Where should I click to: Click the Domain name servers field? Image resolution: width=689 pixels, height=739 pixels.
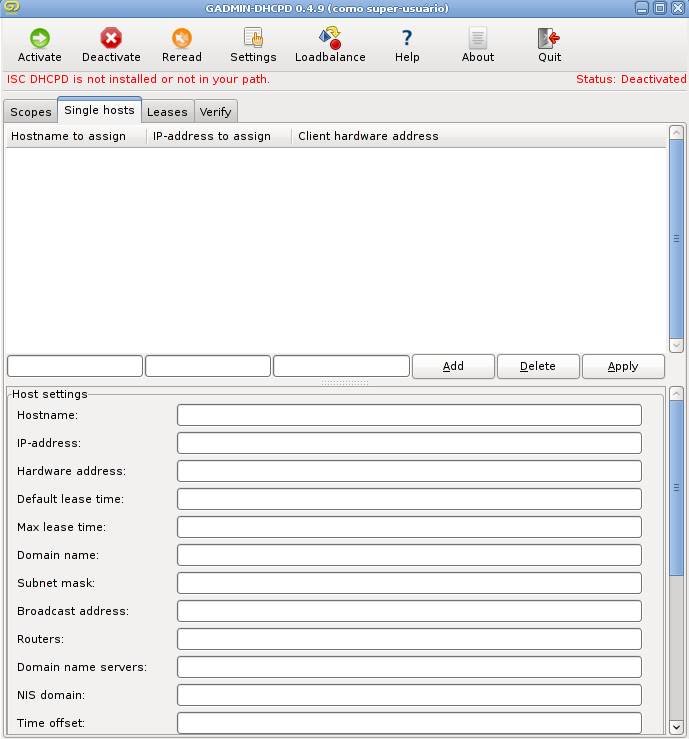[x=409, y=667]
